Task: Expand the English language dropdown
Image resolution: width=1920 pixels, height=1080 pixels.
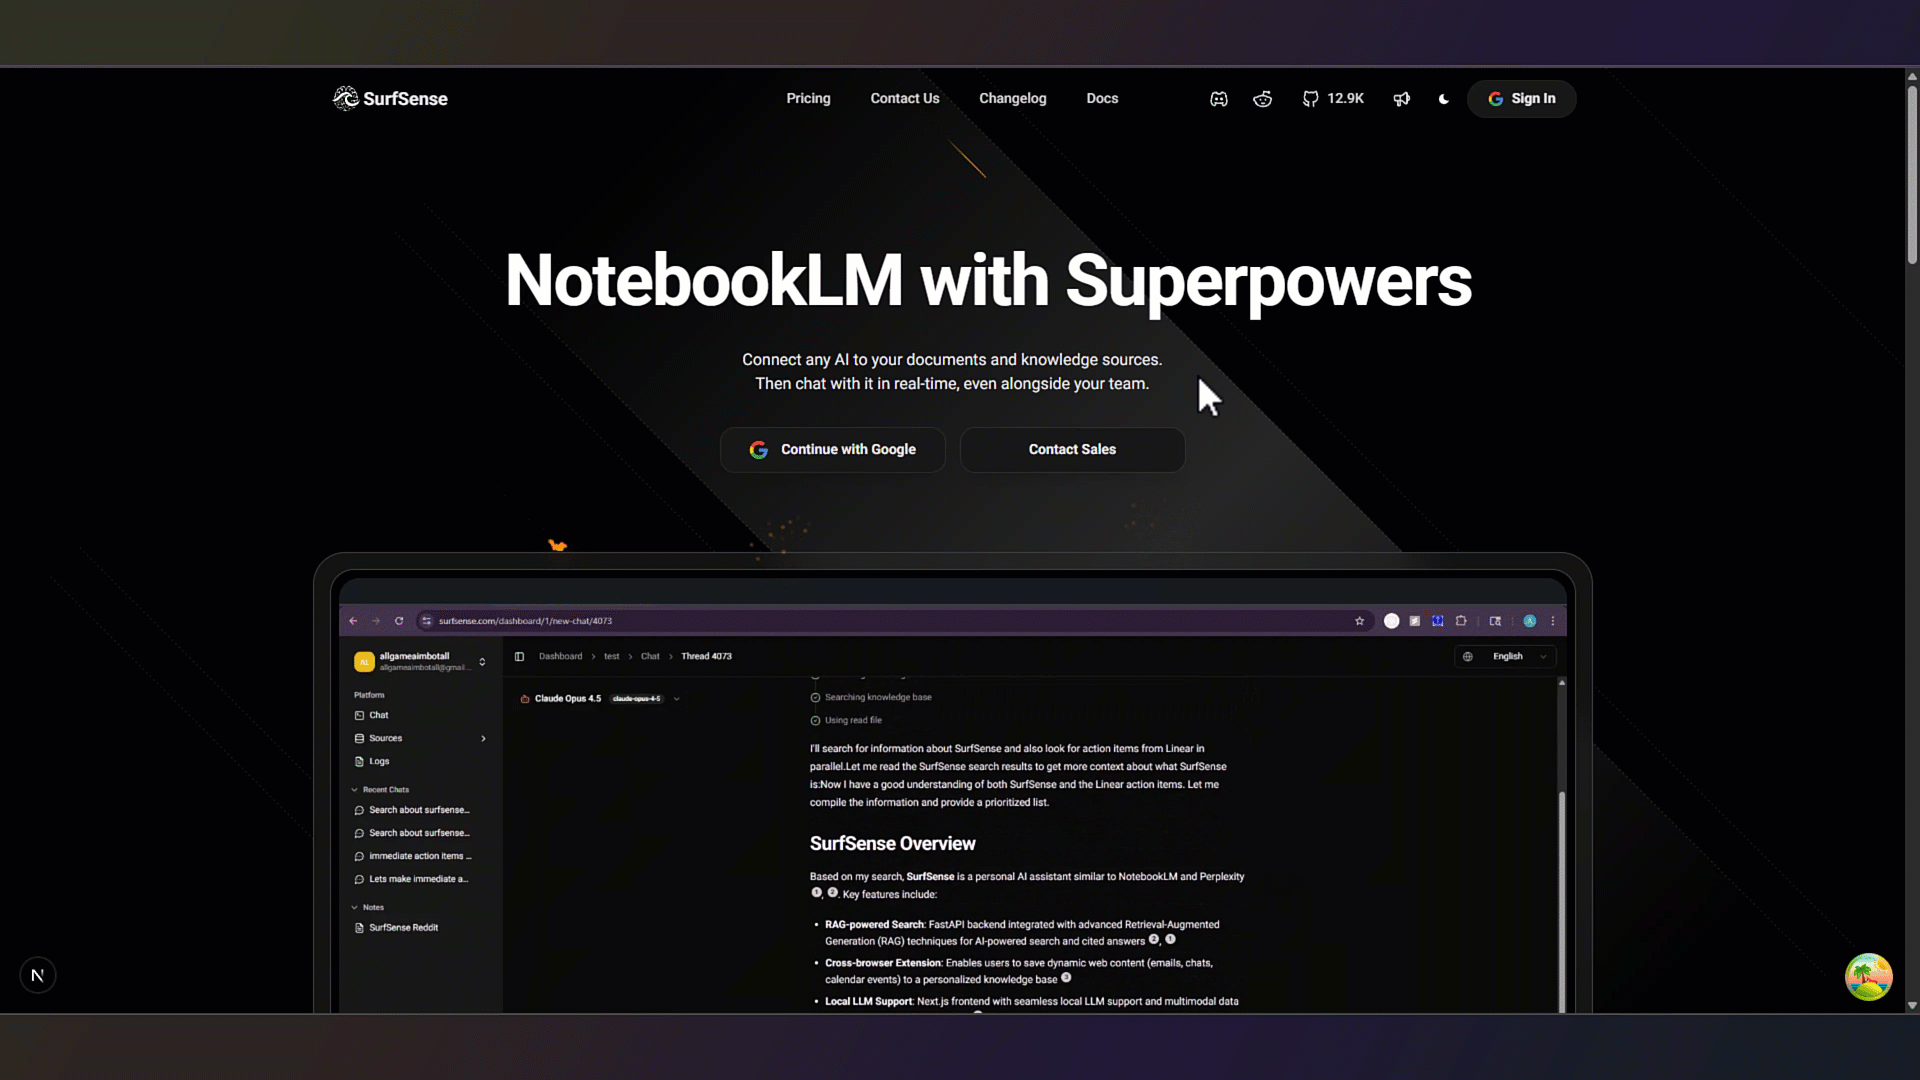Action: click(1506, 657)
